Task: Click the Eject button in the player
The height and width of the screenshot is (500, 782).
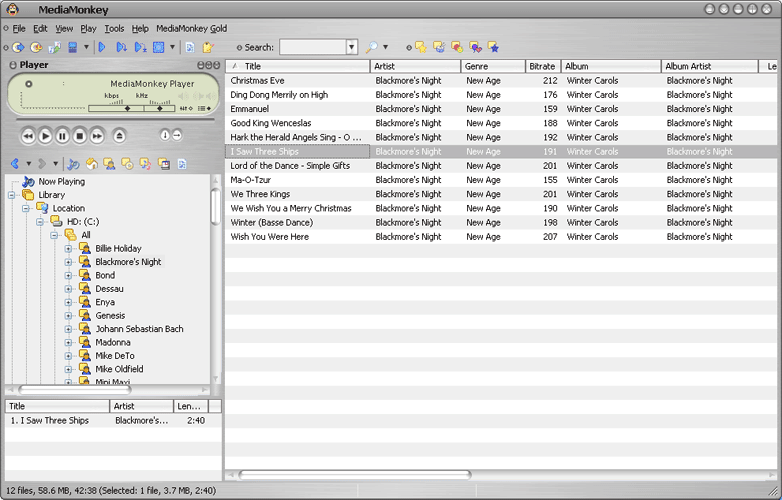Action: point(119,136)
